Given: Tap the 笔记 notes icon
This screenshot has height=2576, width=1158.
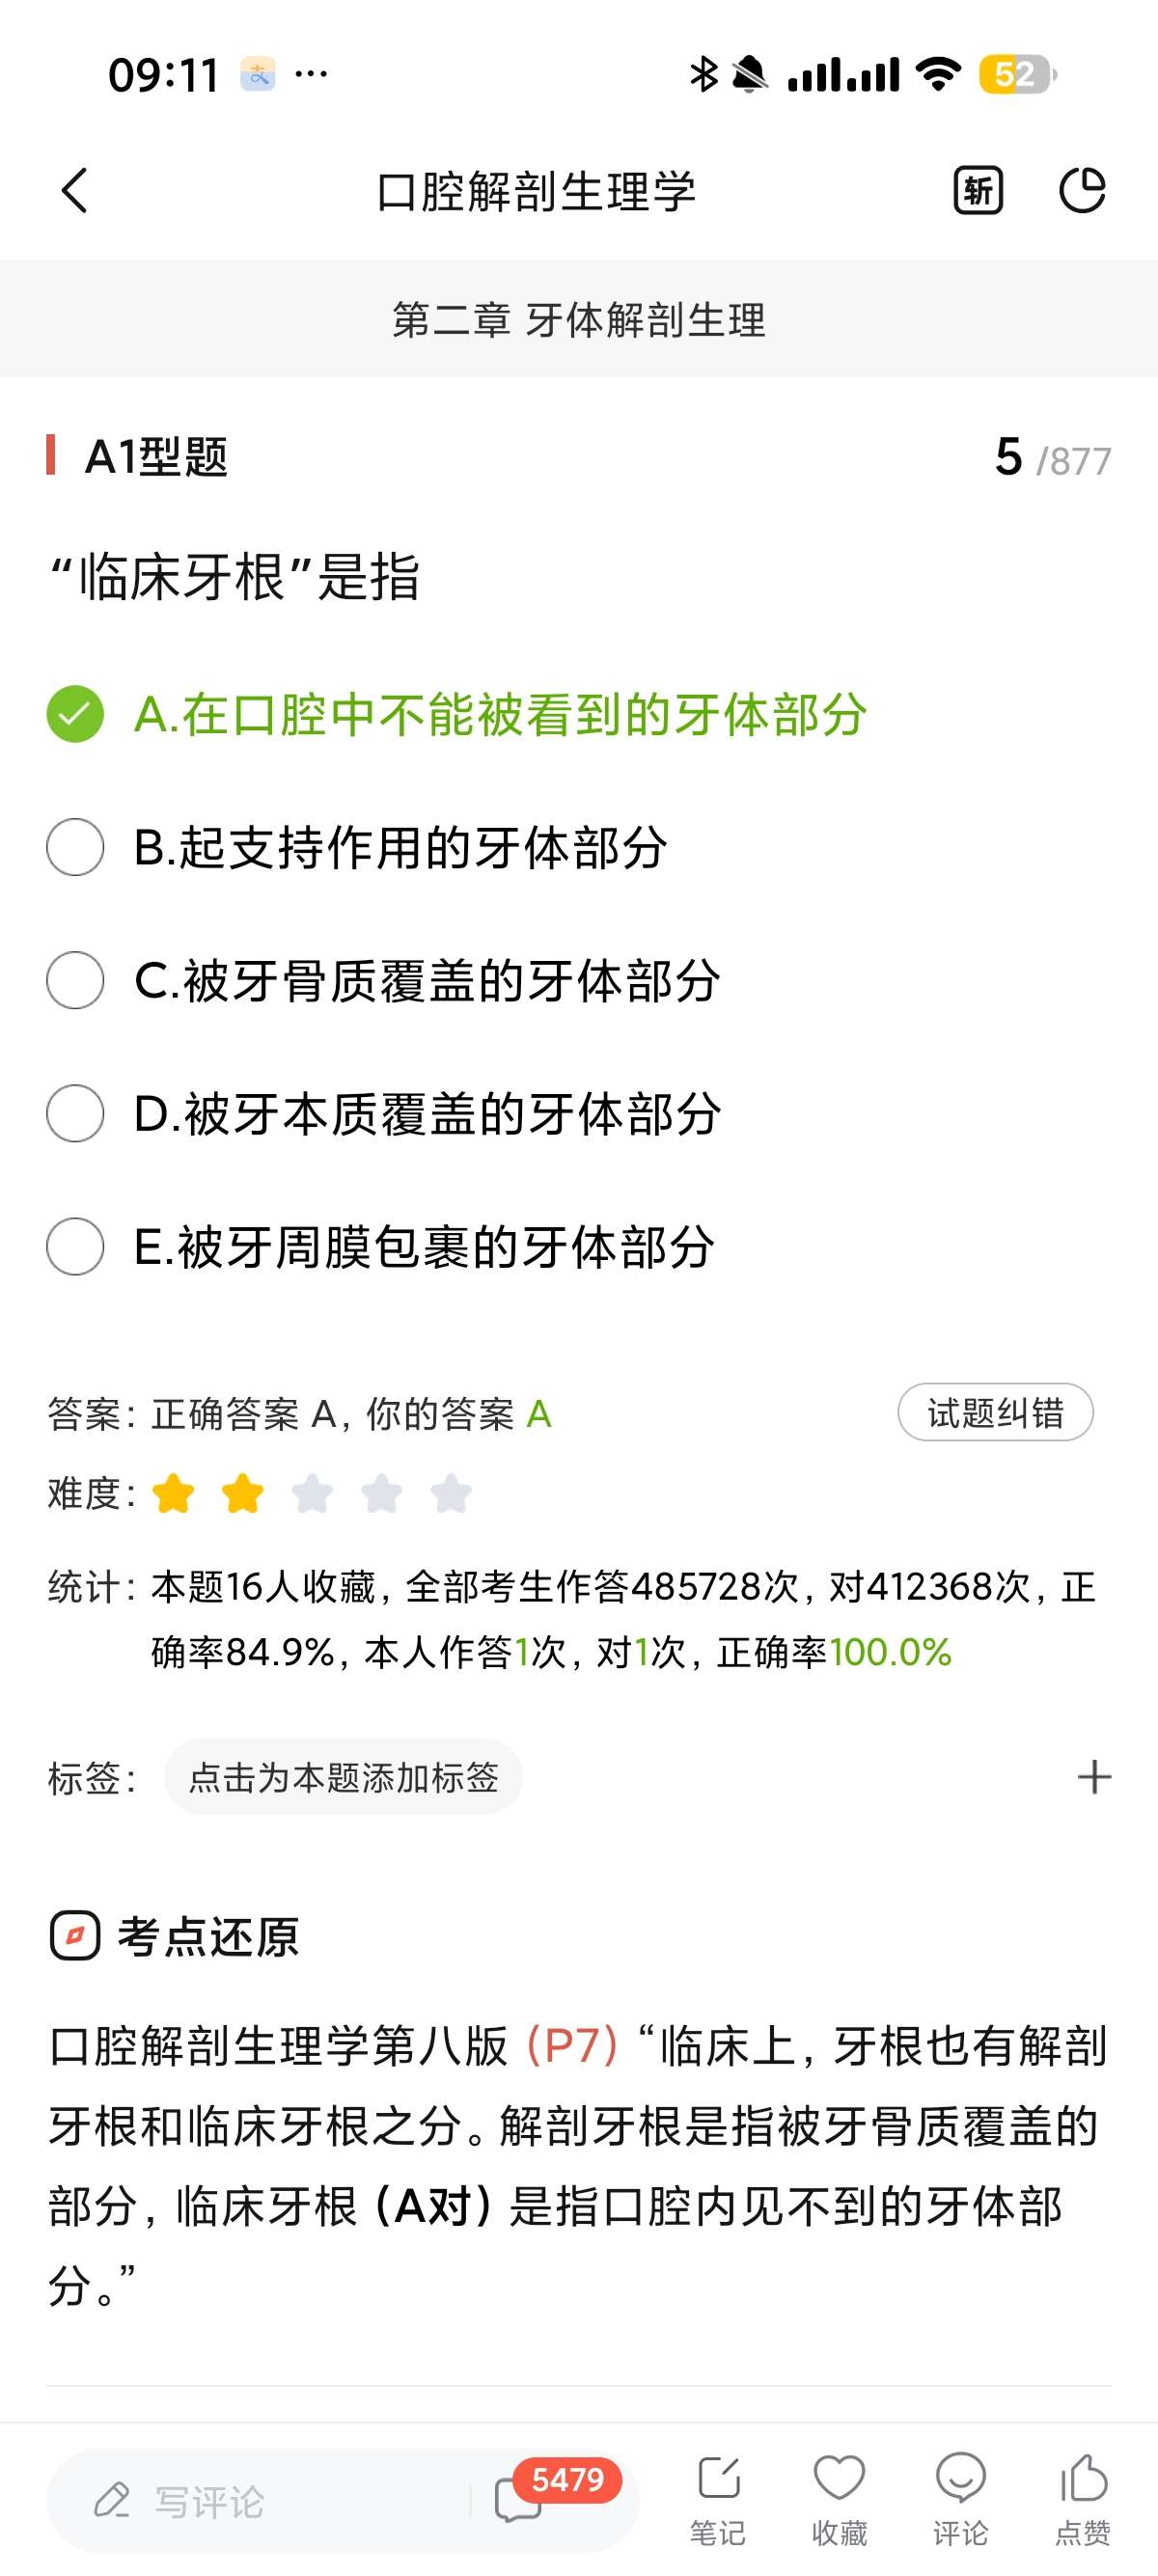Looking at the screenshot, I should 718,2498.
